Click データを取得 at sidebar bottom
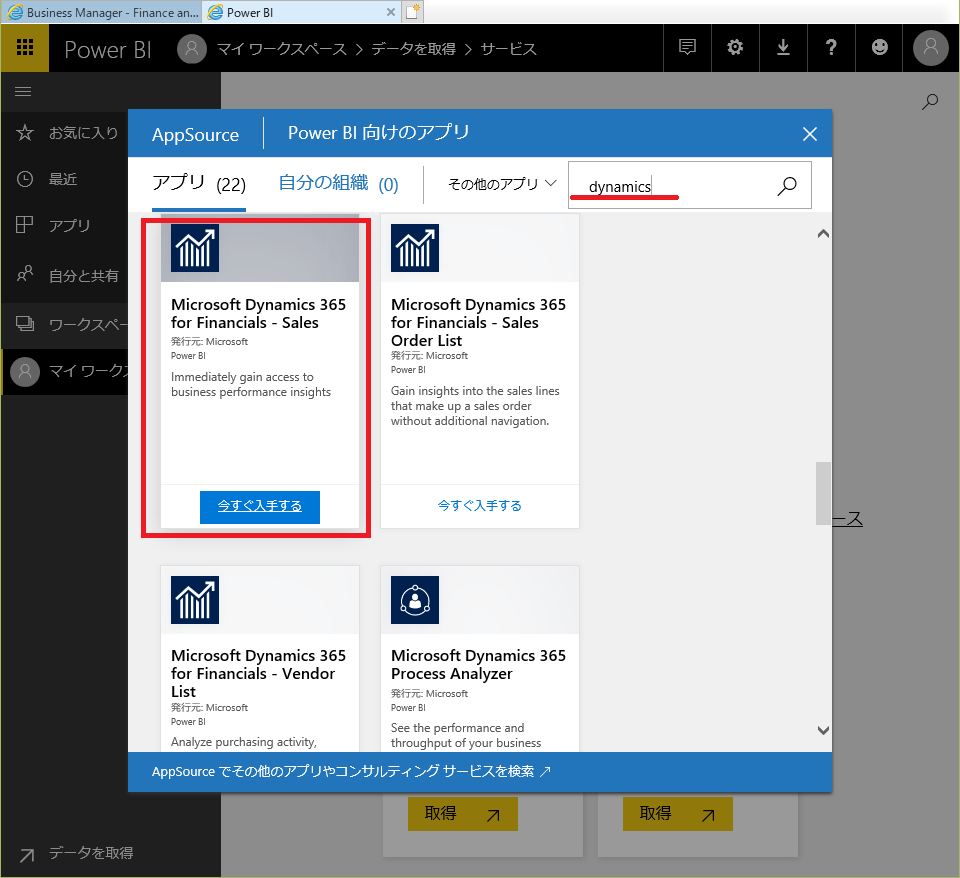 [x=77, y=853]
